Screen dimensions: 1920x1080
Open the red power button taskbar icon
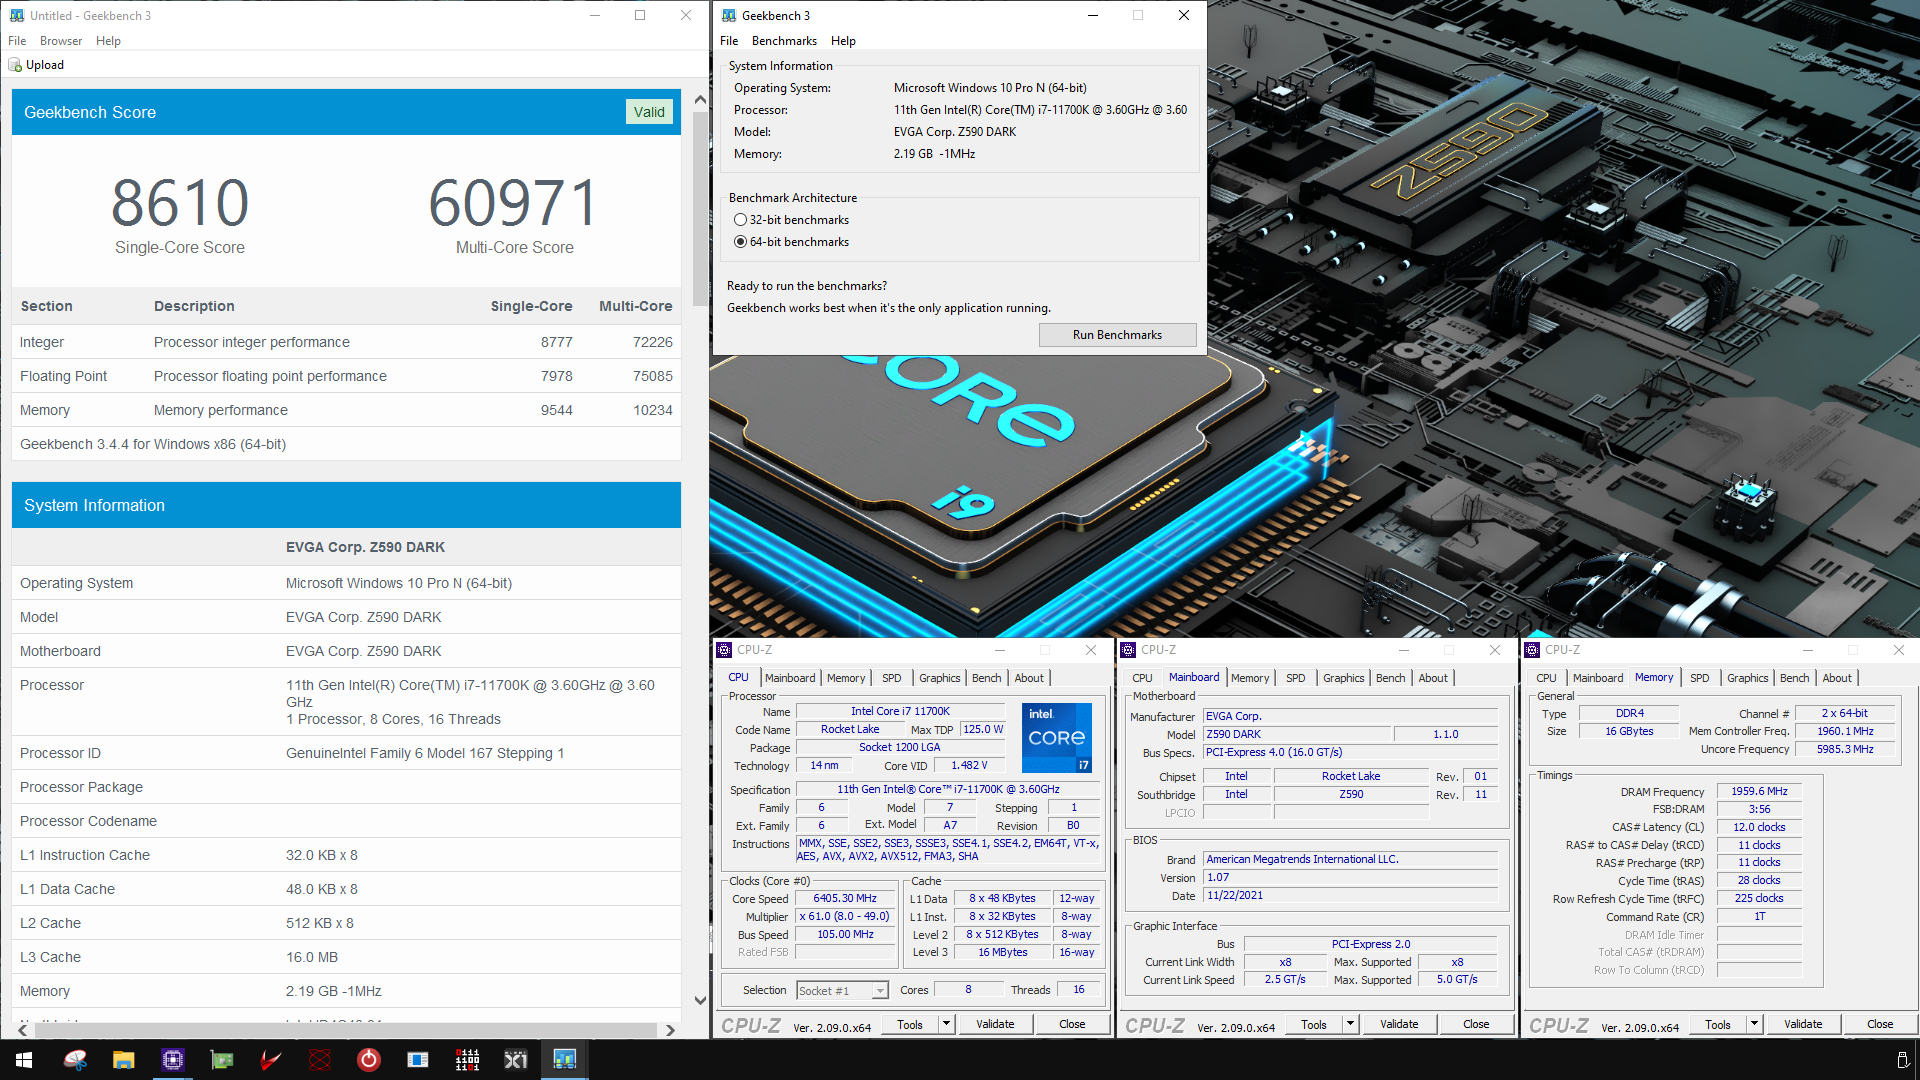369,1060
